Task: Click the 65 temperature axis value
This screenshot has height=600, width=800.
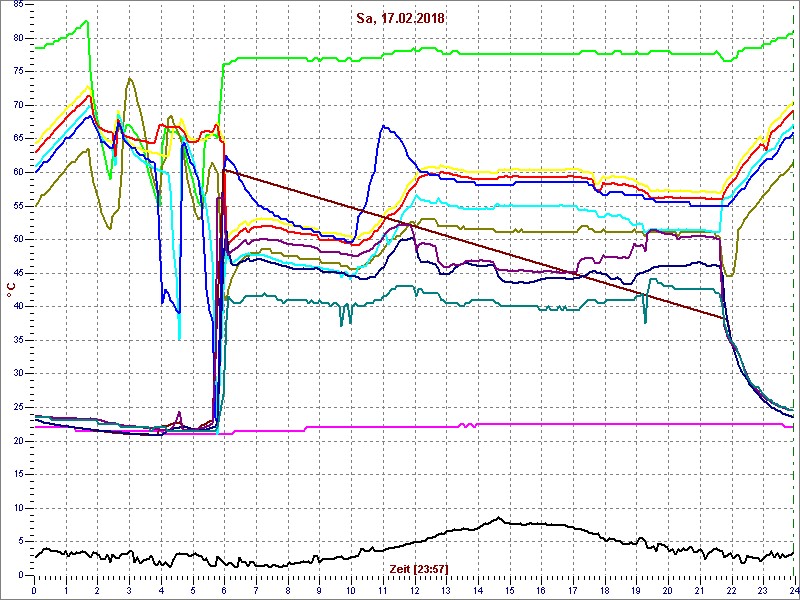Action: (x=18, y=139)
